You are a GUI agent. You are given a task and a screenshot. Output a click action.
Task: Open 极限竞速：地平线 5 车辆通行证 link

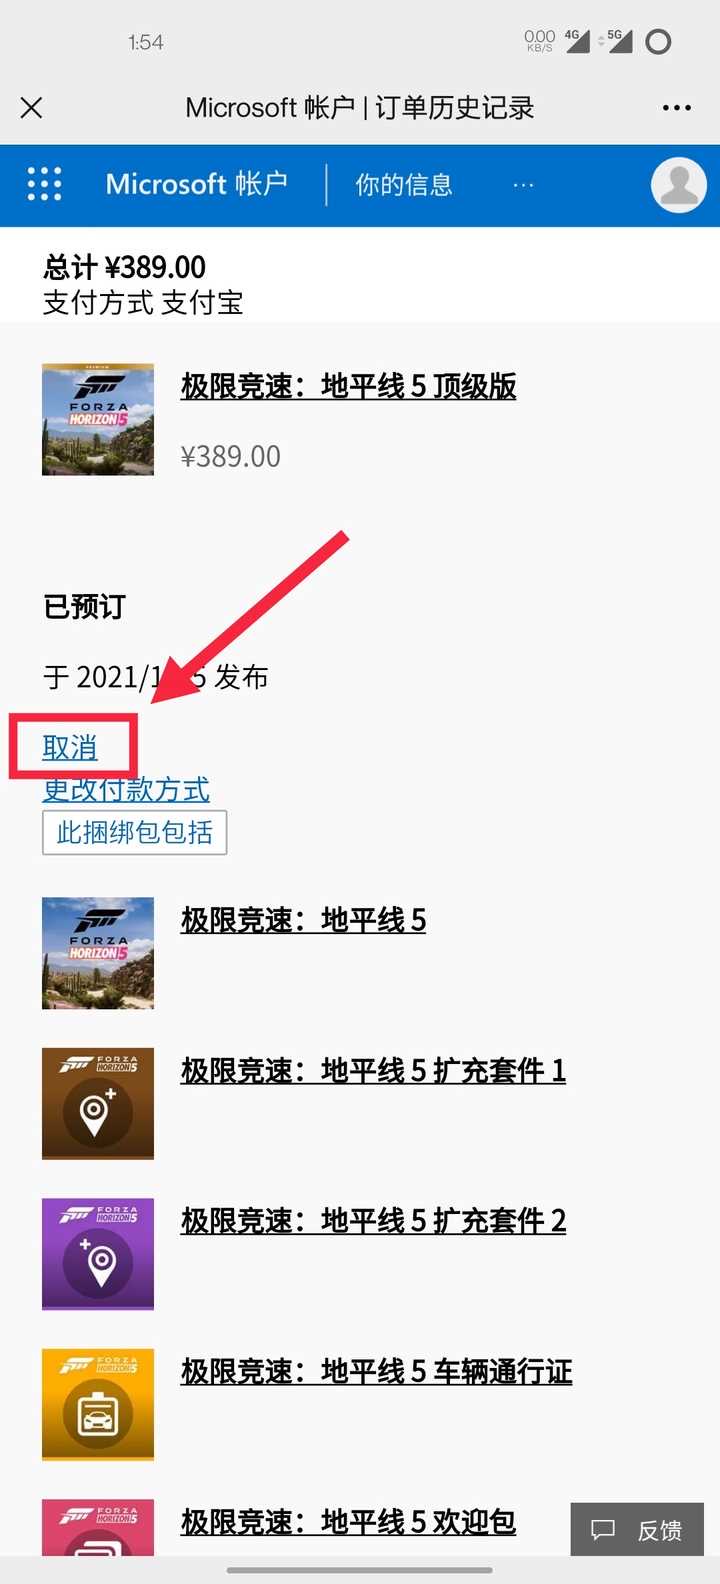point(377,1372)
